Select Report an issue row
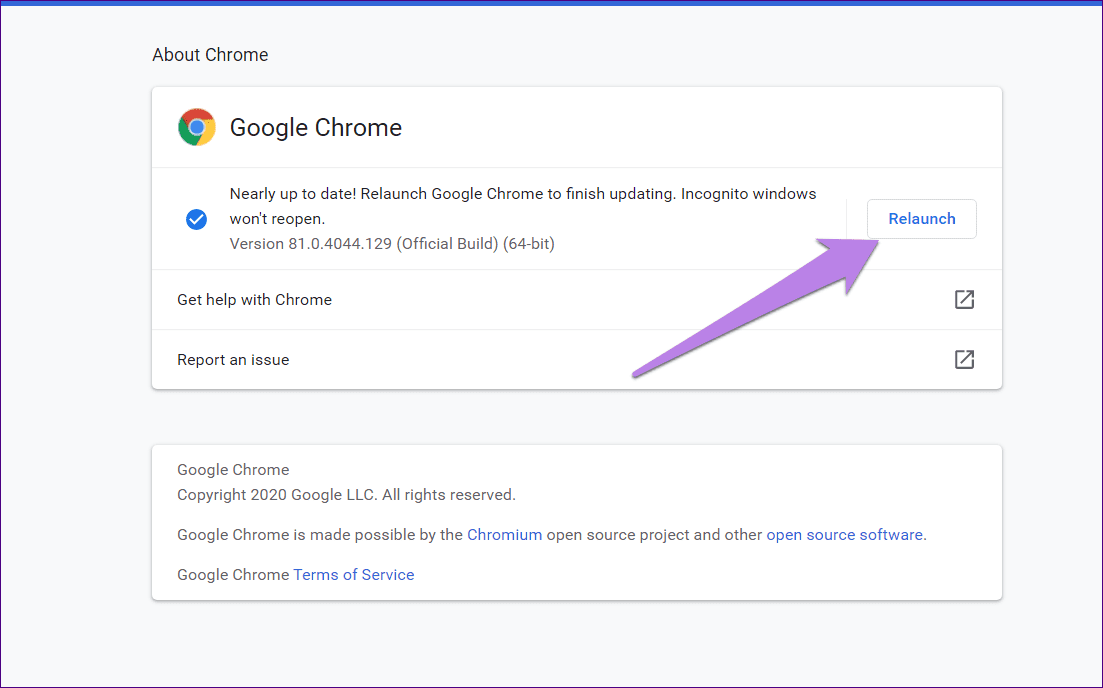1103x688 pixels. pos(577,359)
